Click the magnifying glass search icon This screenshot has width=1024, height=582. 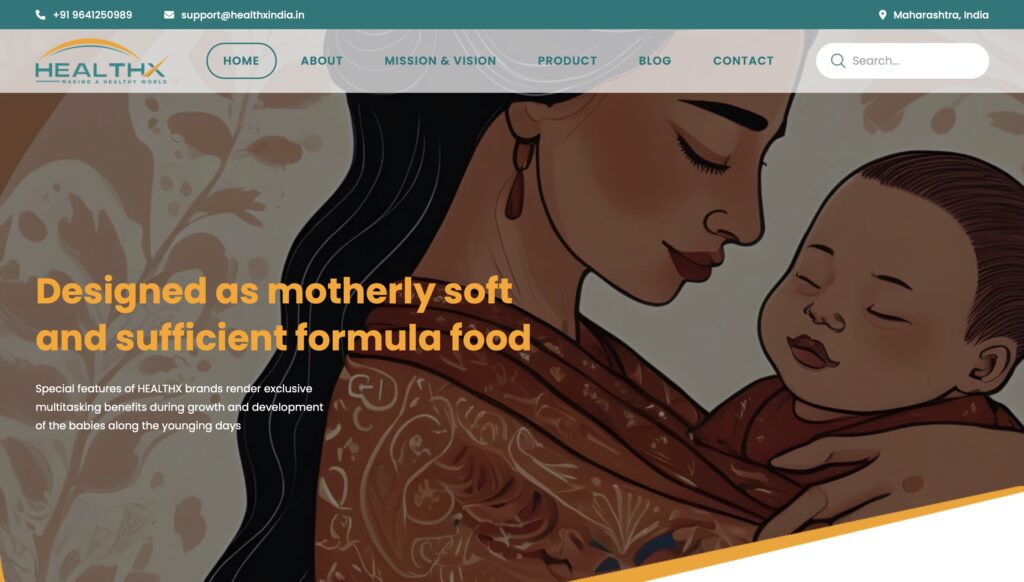tap(838, 61)
